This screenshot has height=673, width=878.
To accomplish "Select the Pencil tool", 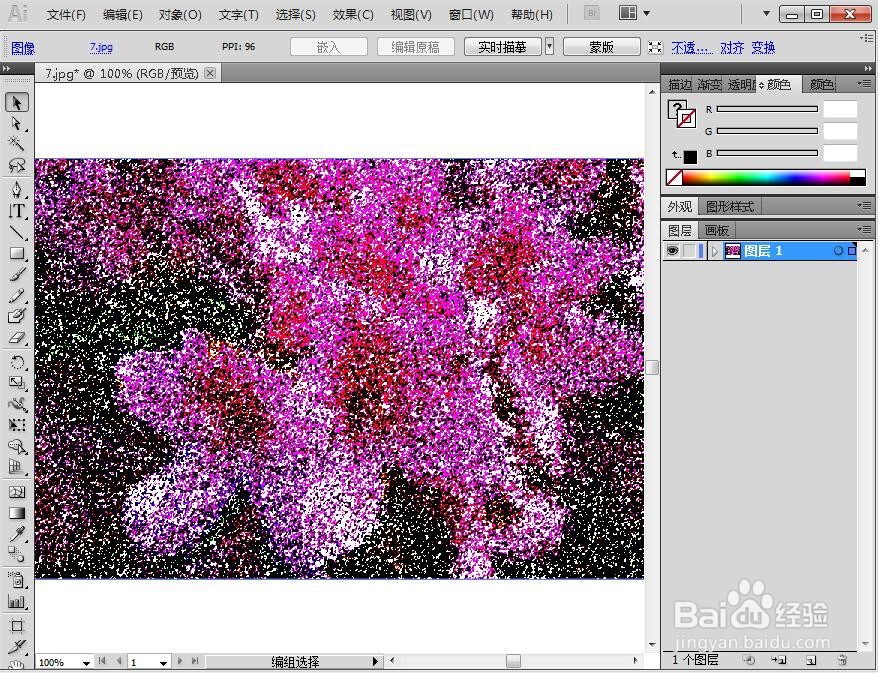I will pos(17,295).
